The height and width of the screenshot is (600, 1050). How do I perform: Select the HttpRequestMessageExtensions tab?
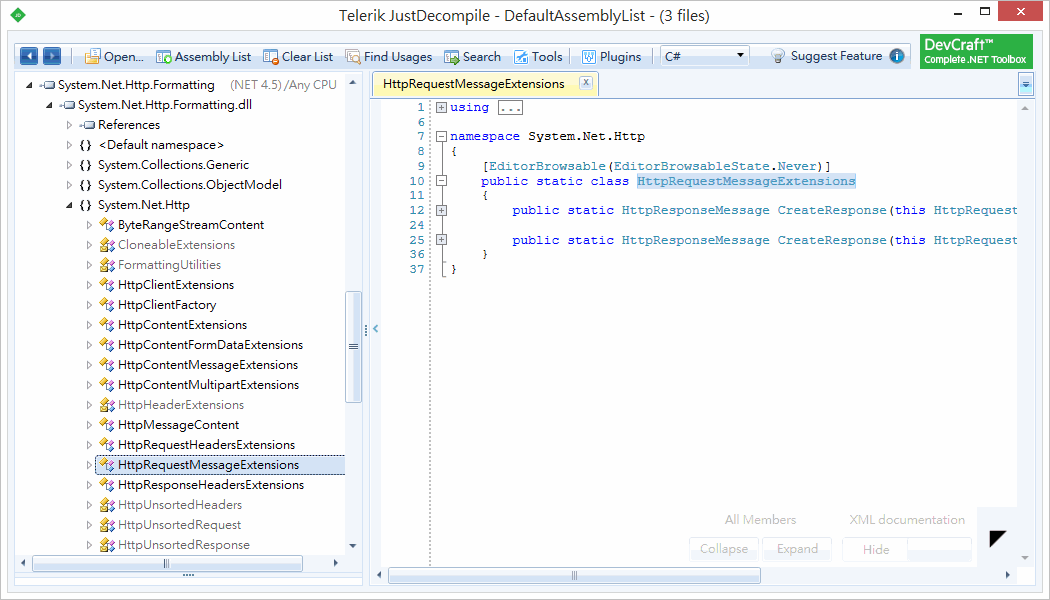pyautogui.click(x=473, y=84)
